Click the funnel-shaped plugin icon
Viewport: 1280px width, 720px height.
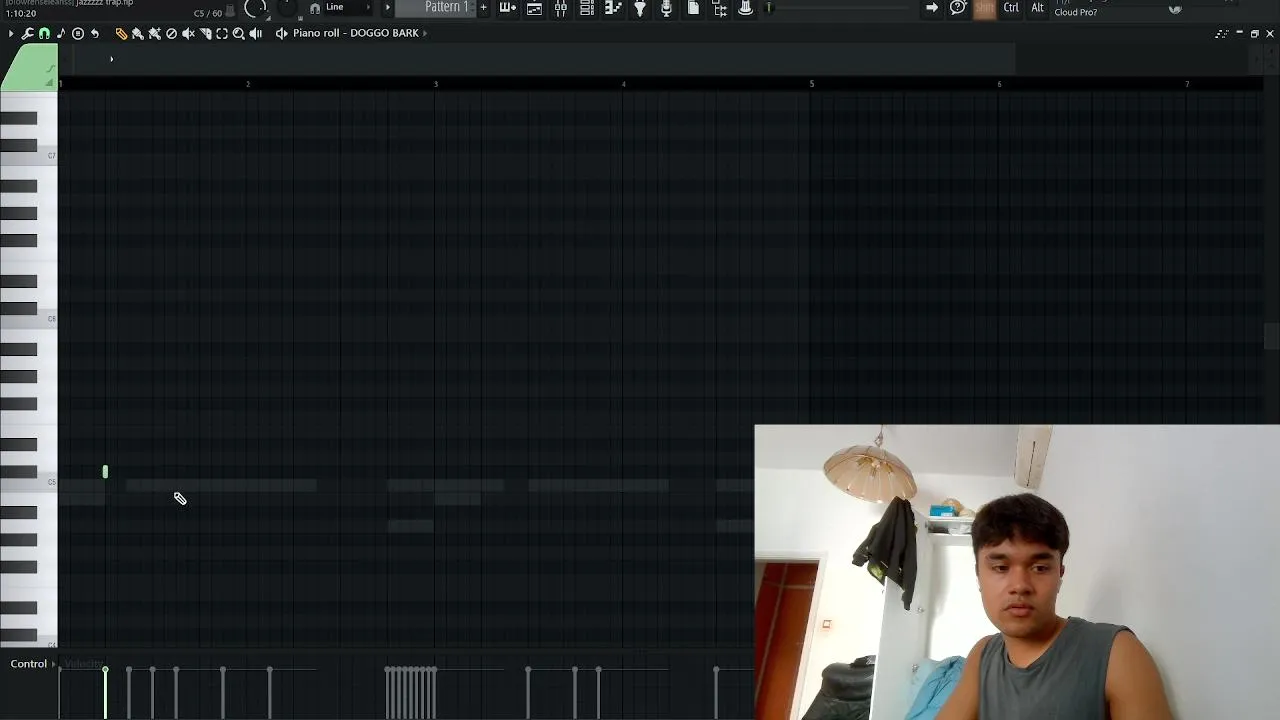(640, 8)
